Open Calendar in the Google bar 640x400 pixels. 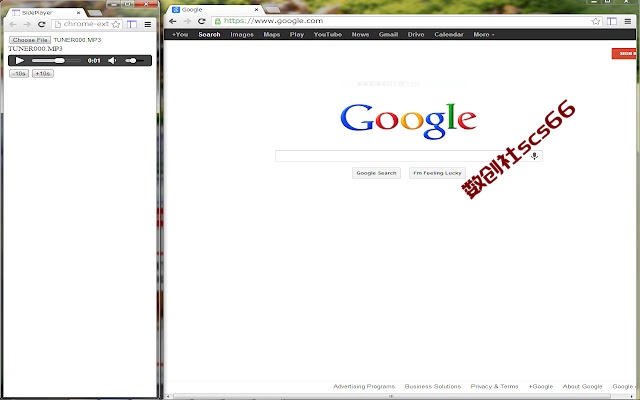[x=449, y=35]
